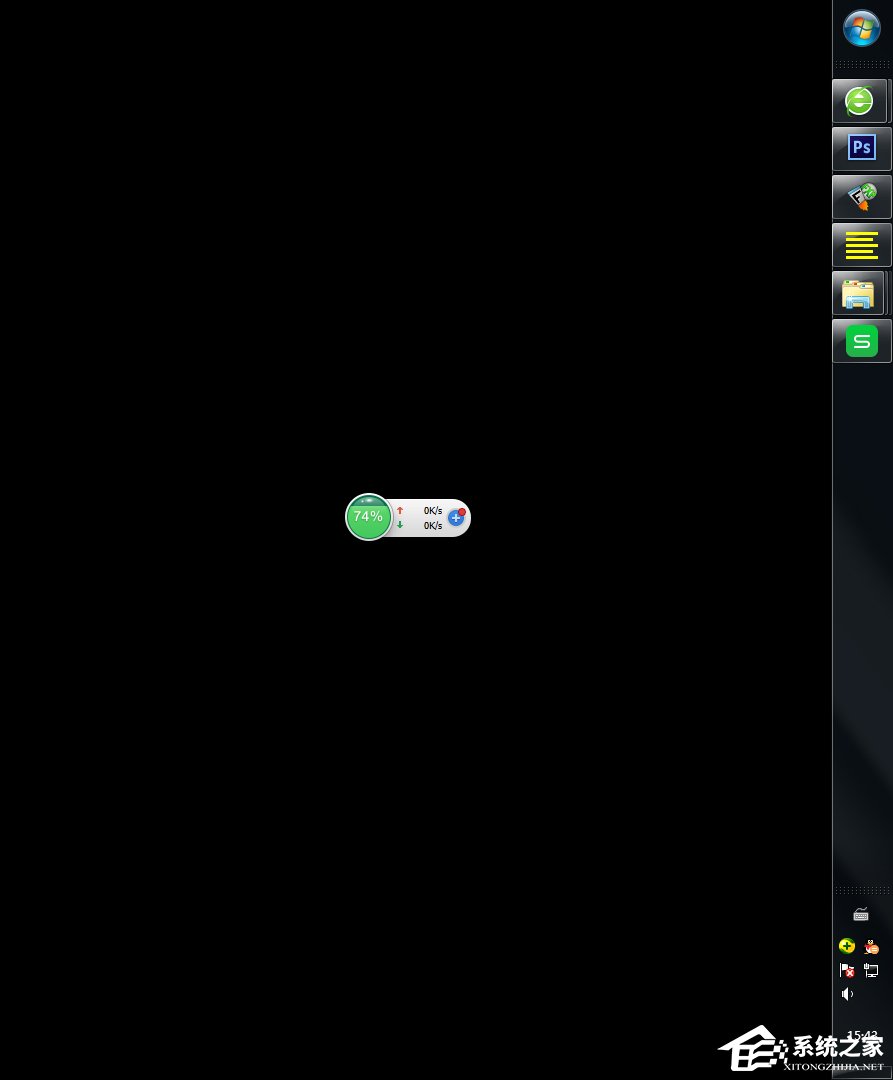Open QQ from the system tray
893x1080 pixels.
pyautogui.click(x=871, y=946)
